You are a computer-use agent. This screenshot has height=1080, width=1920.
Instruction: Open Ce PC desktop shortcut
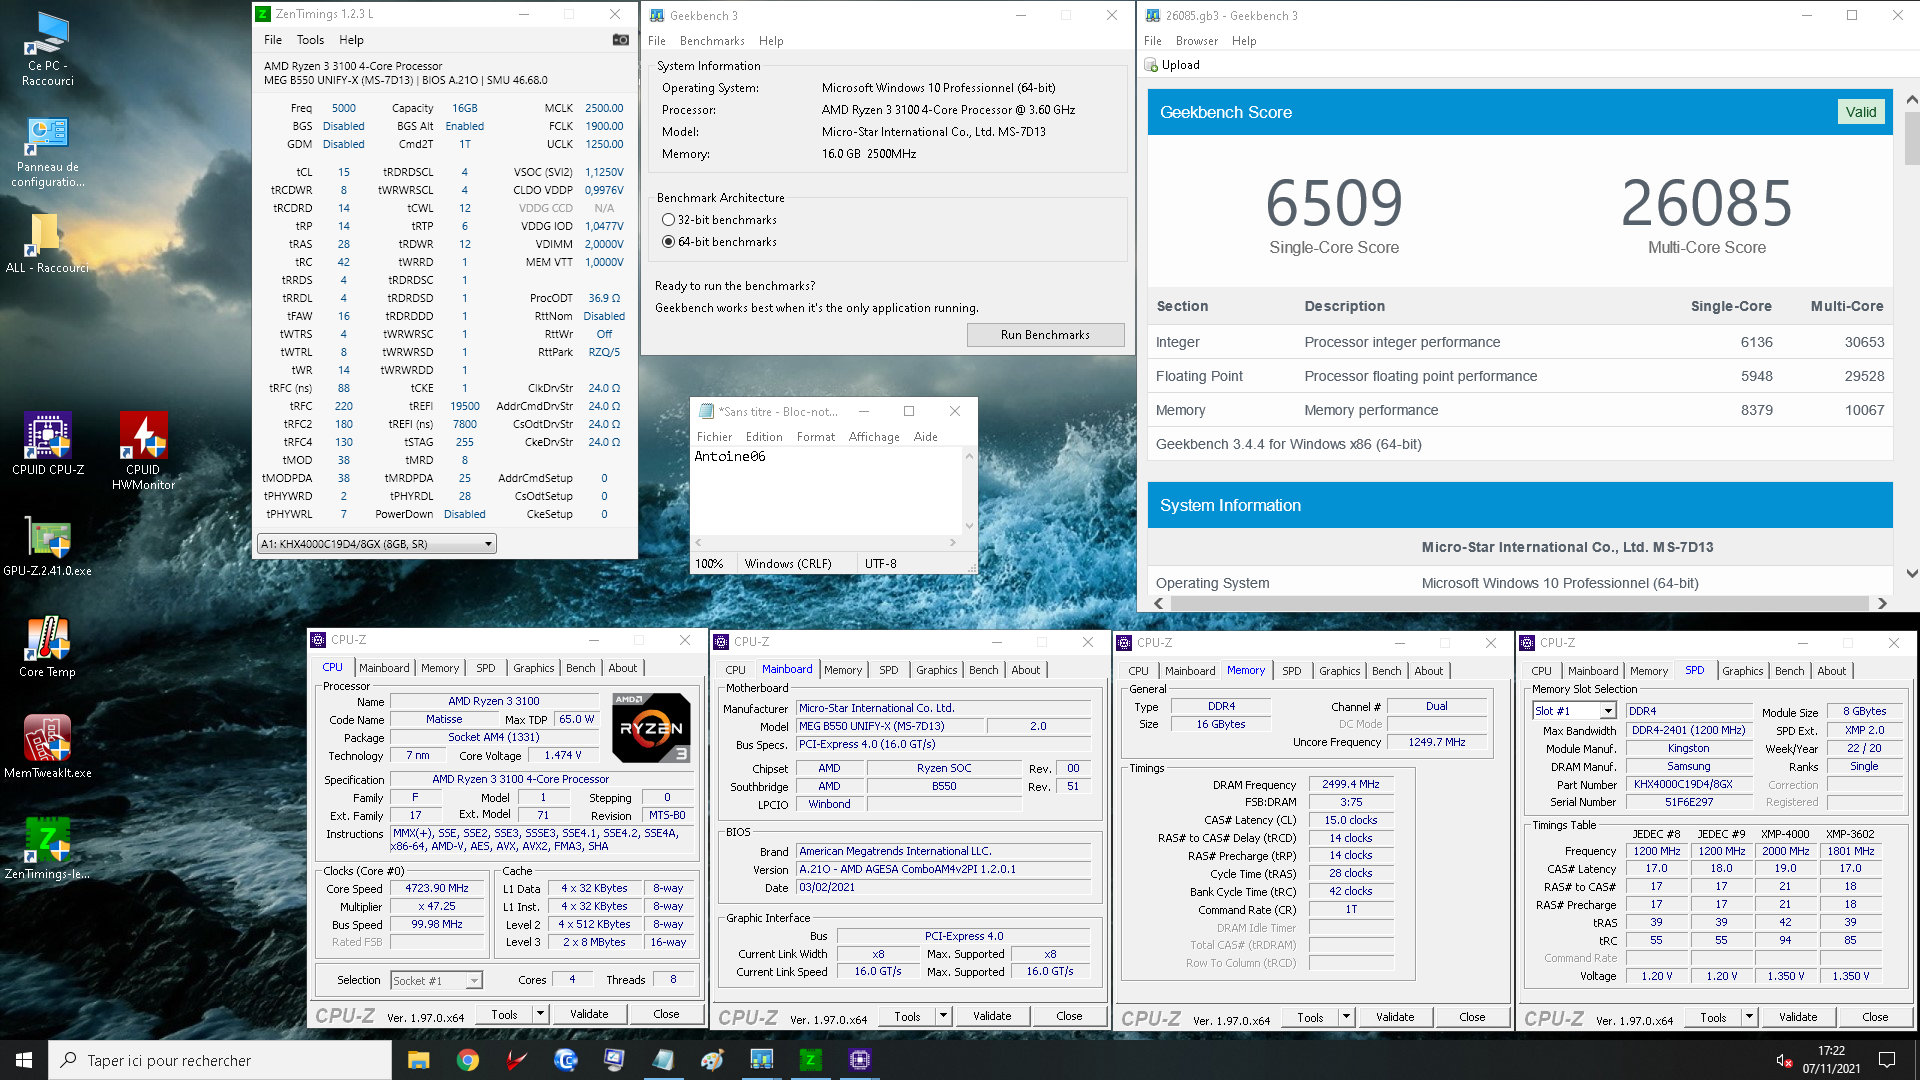[x=48, y=50]
